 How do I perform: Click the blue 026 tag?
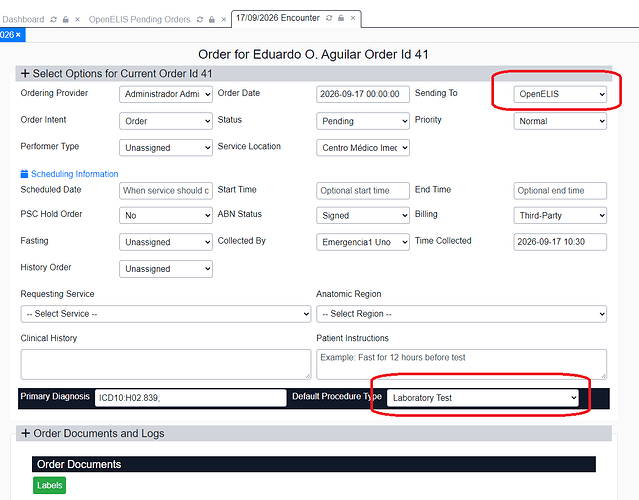(12, 35)
